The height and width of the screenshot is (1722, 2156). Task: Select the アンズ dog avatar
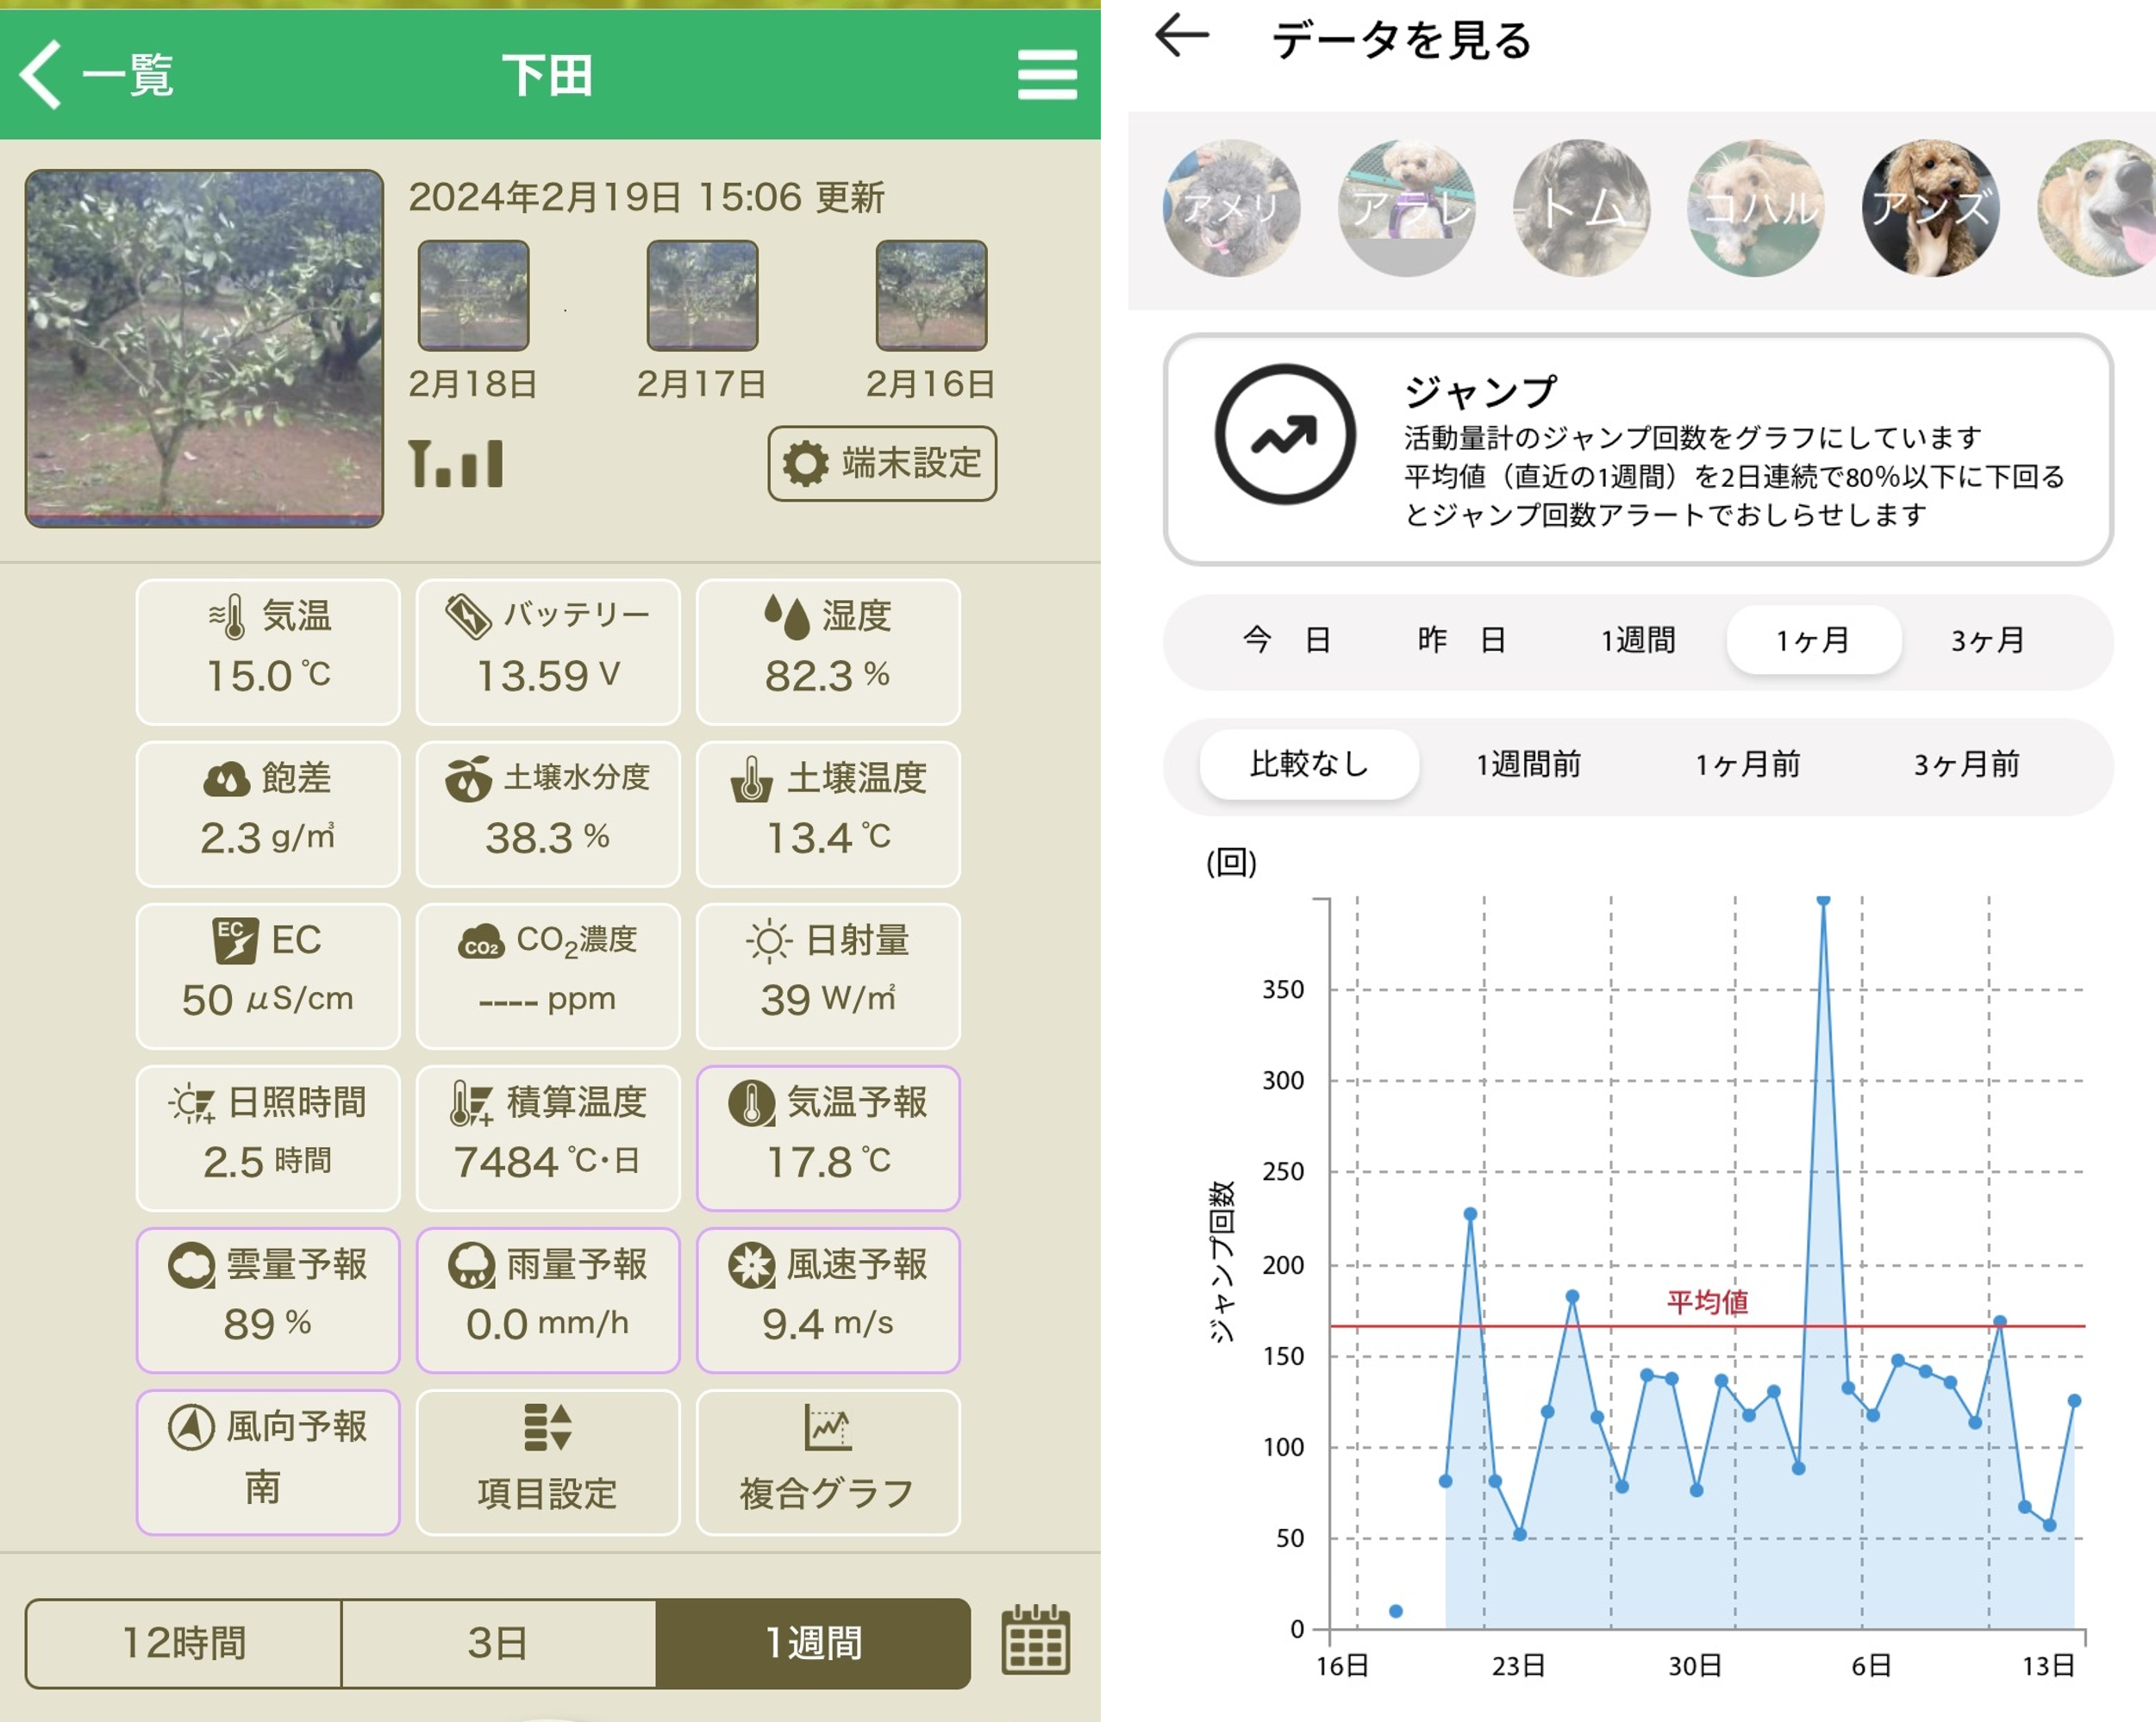tap(1930, 207)
